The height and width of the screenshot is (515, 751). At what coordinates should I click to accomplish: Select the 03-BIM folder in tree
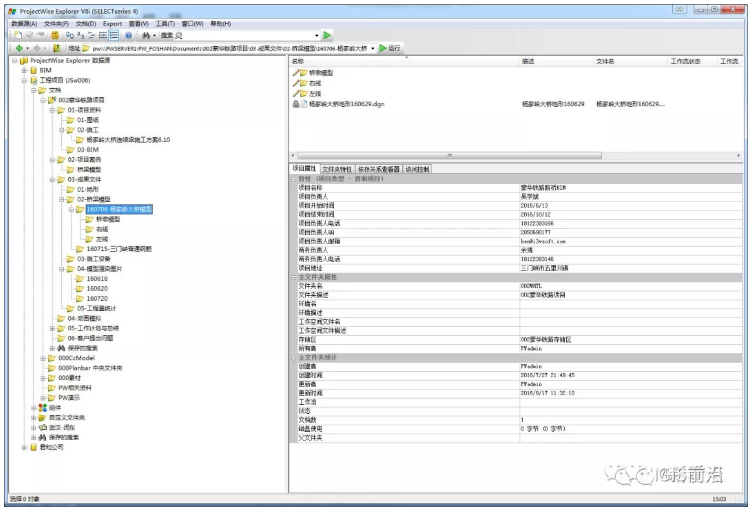[88, 150]
